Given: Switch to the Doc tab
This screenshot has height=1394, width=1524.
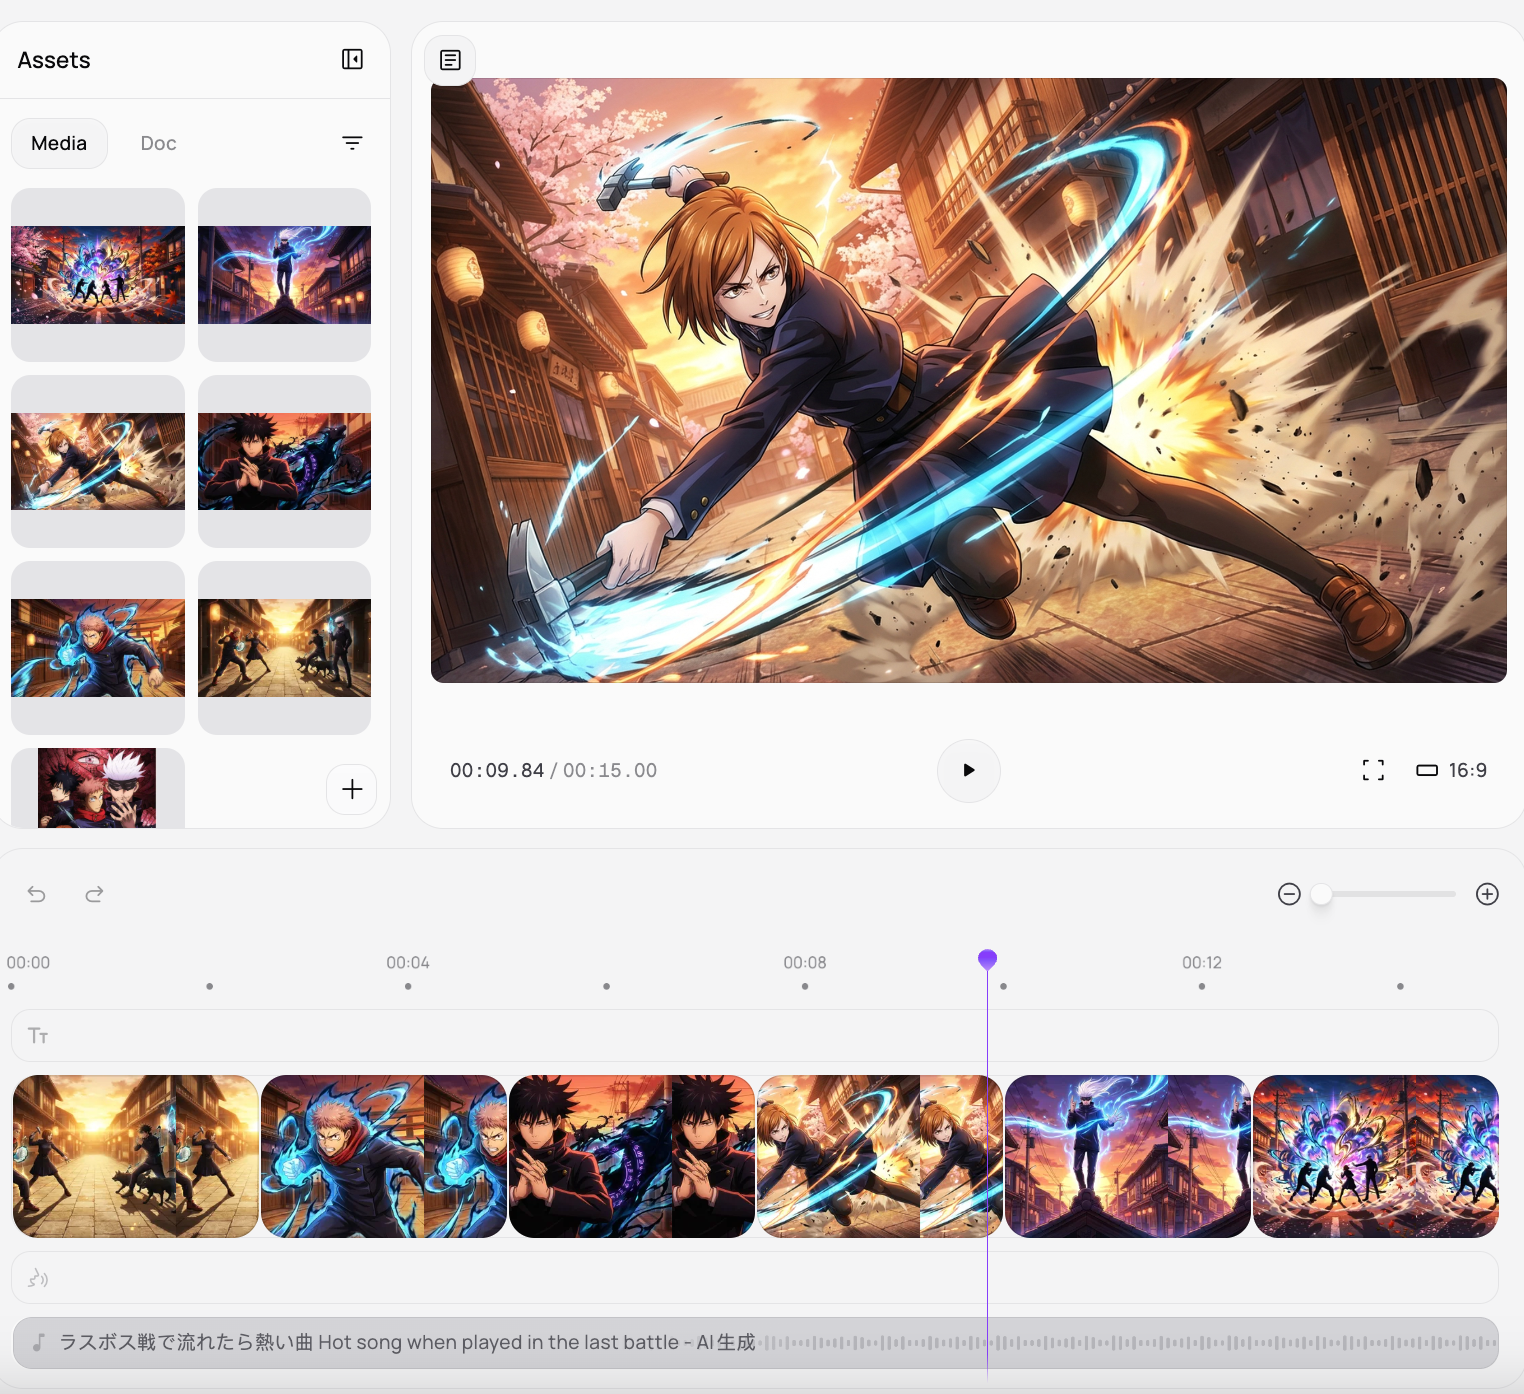Looking at the screenshot, I should [158, 143].
